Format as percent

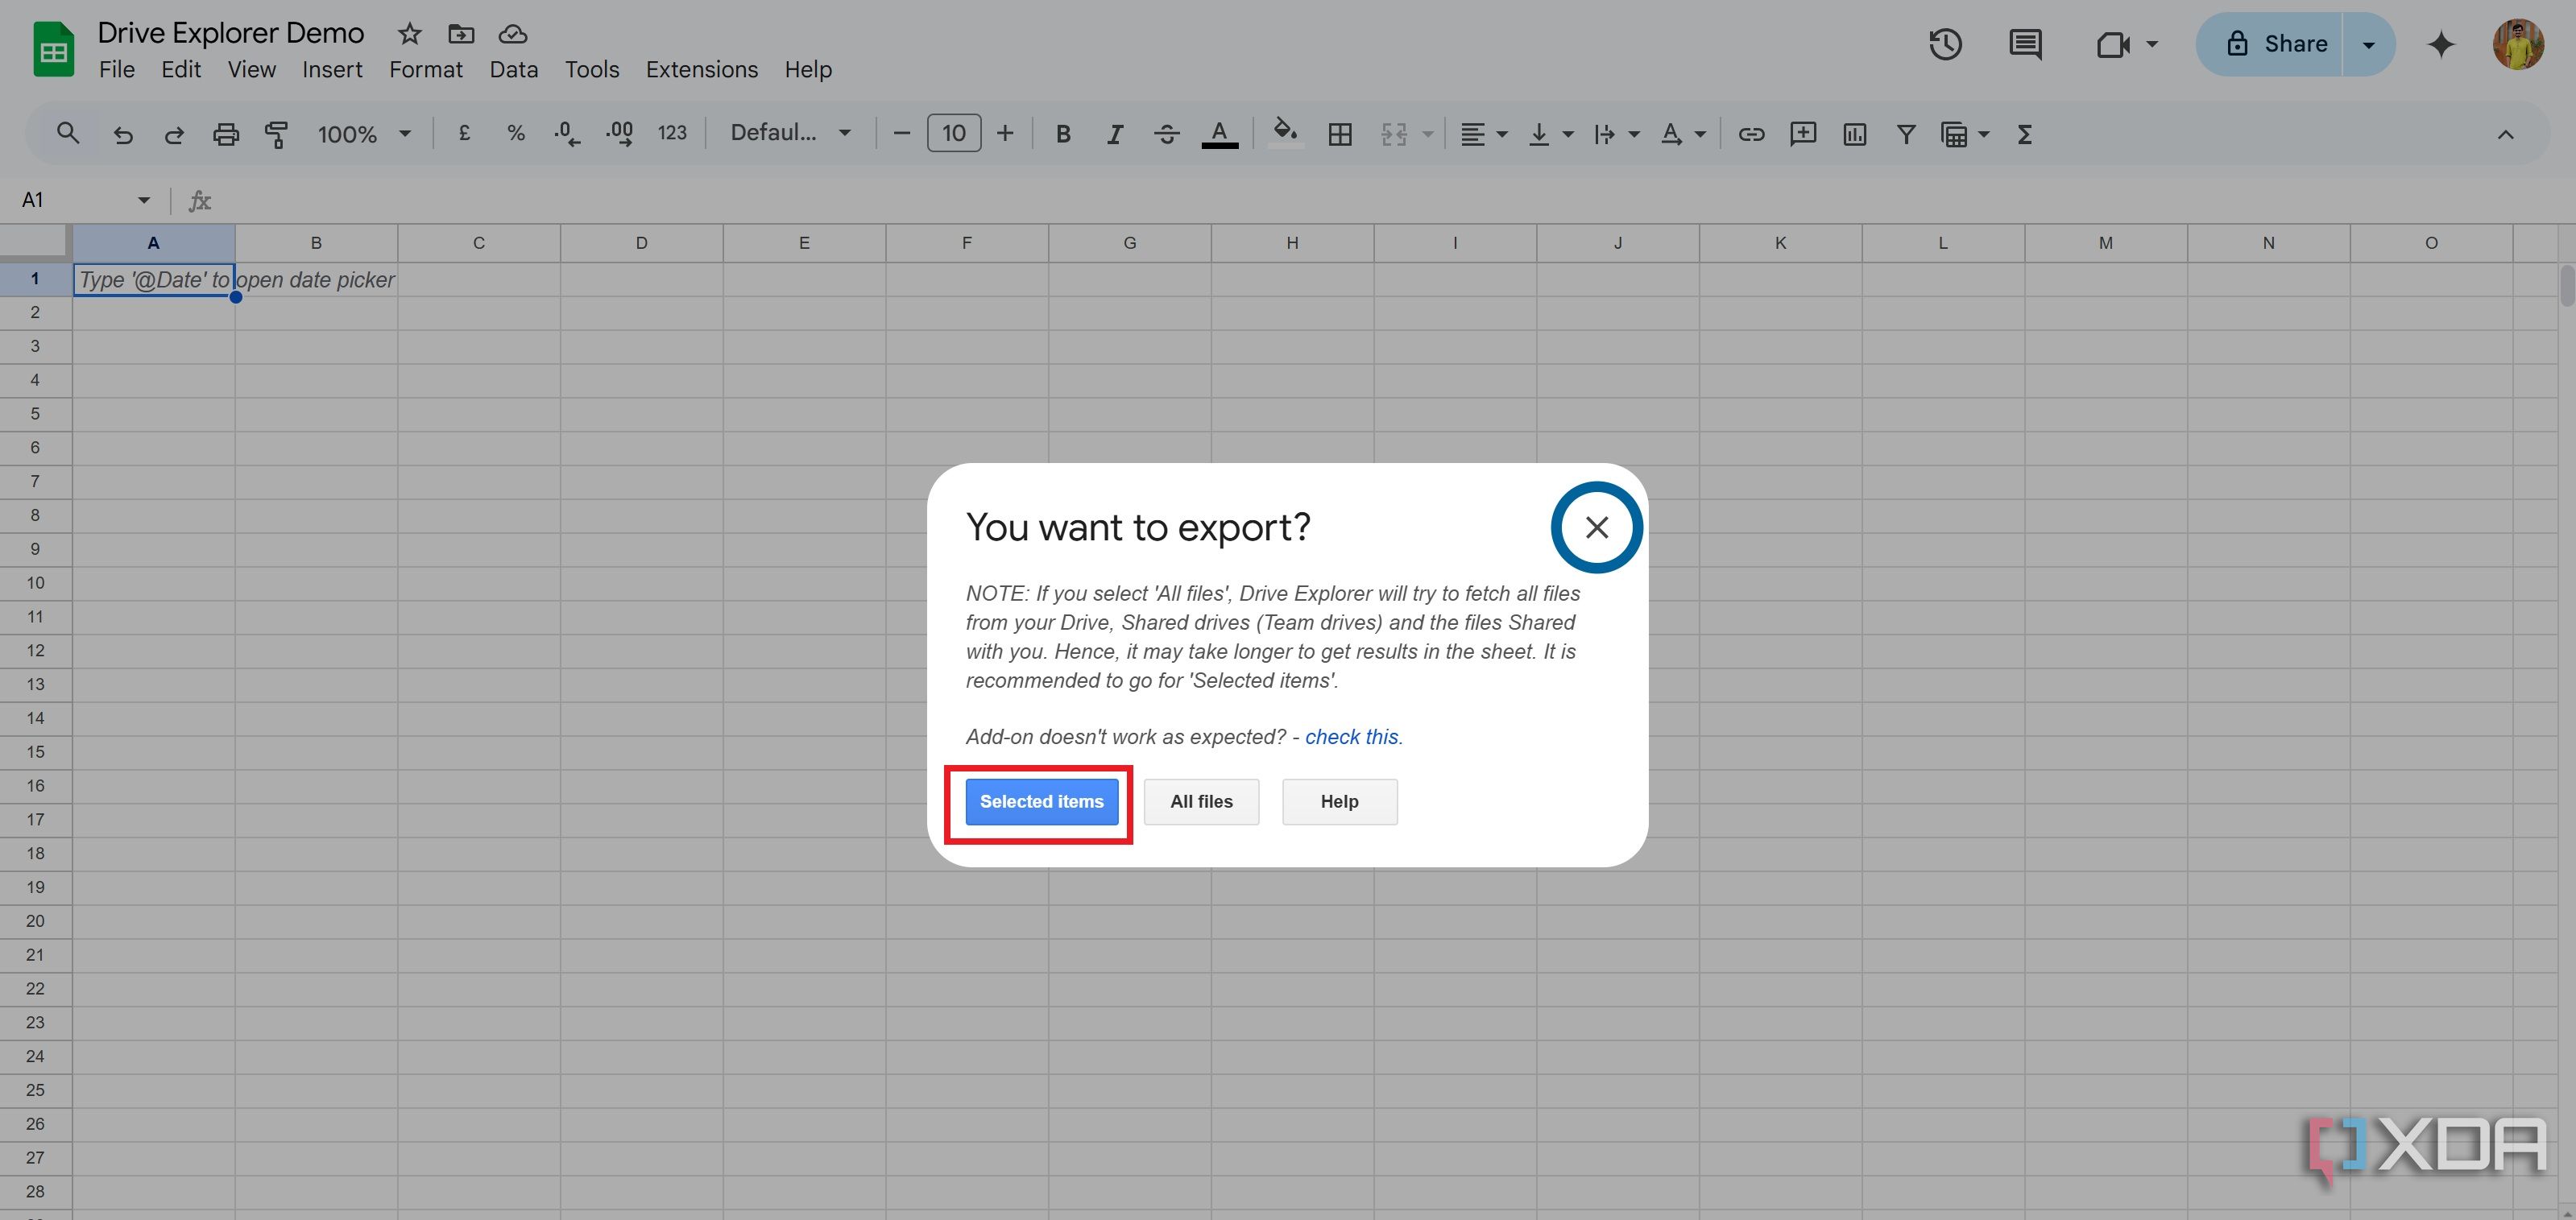(x=516, y=133)
